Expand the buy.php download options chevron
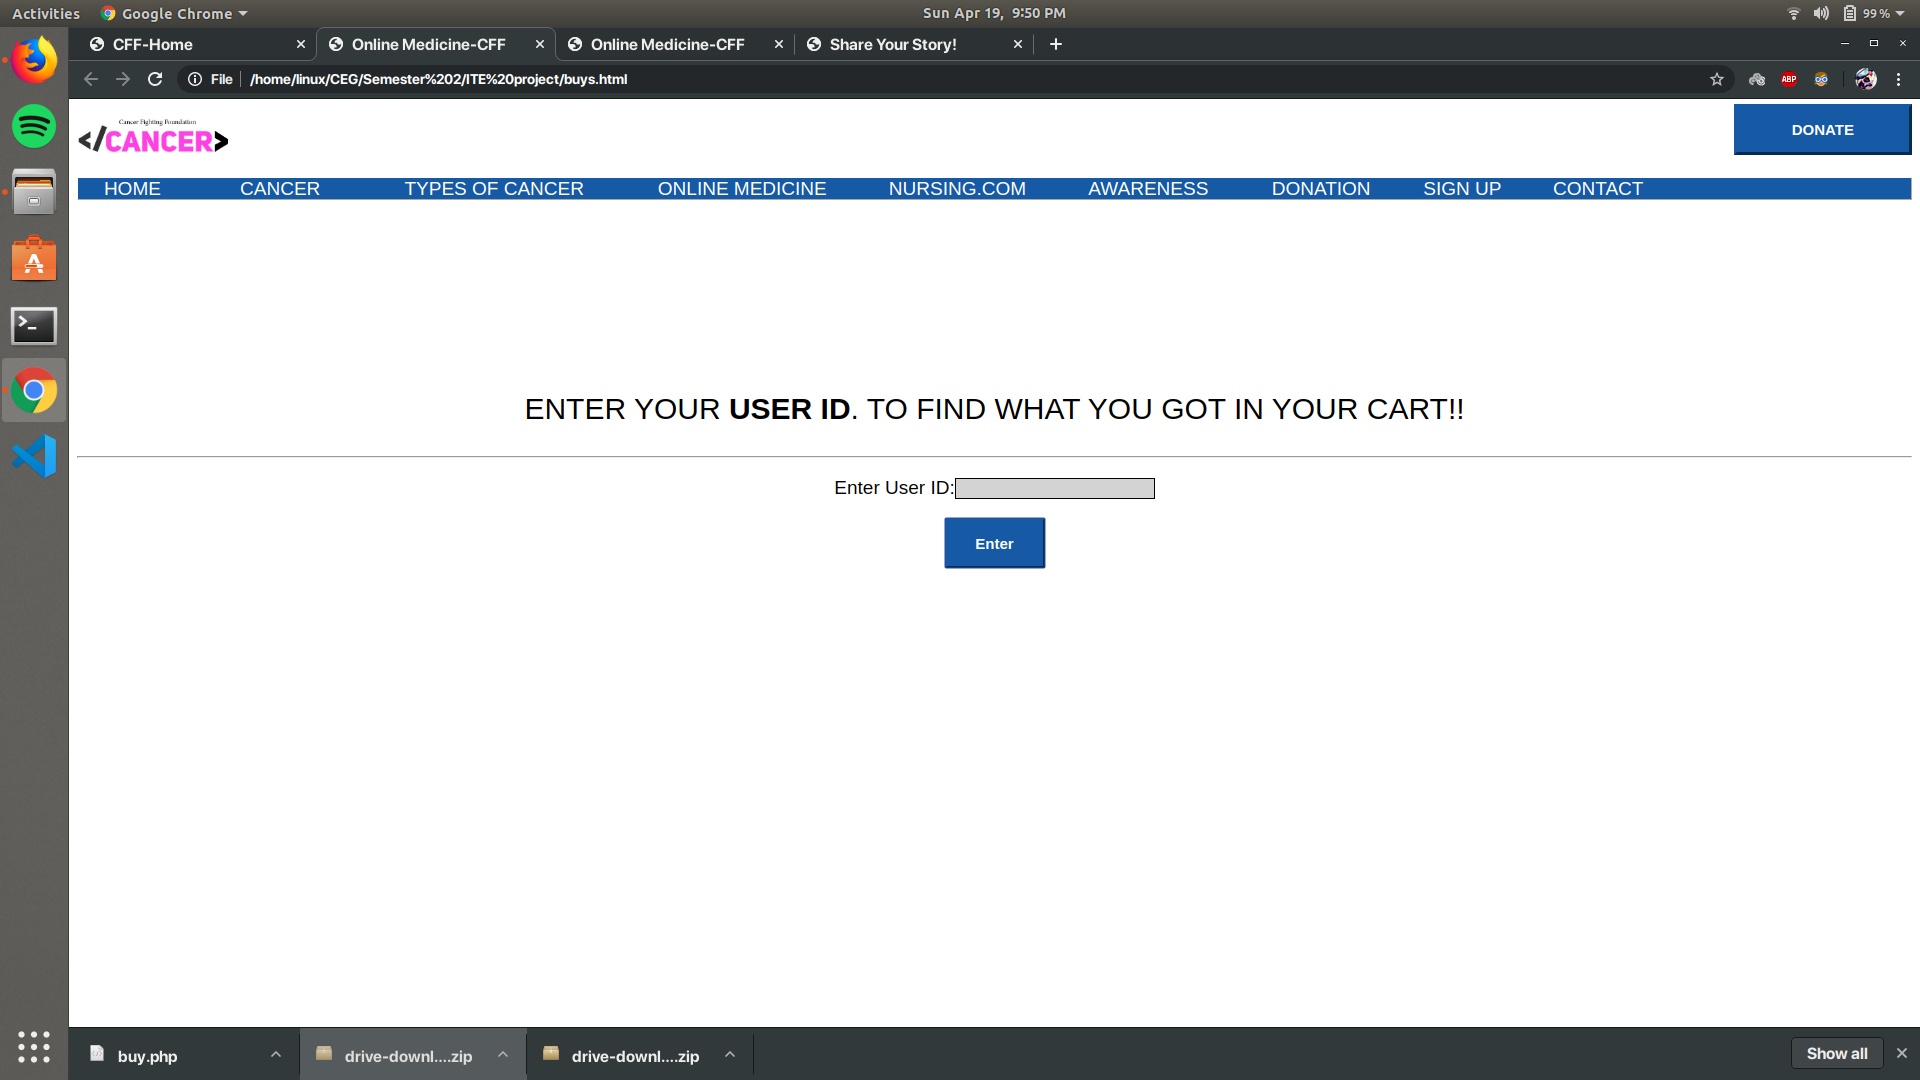1920x1080 pixels. [x=276, y=1055]
